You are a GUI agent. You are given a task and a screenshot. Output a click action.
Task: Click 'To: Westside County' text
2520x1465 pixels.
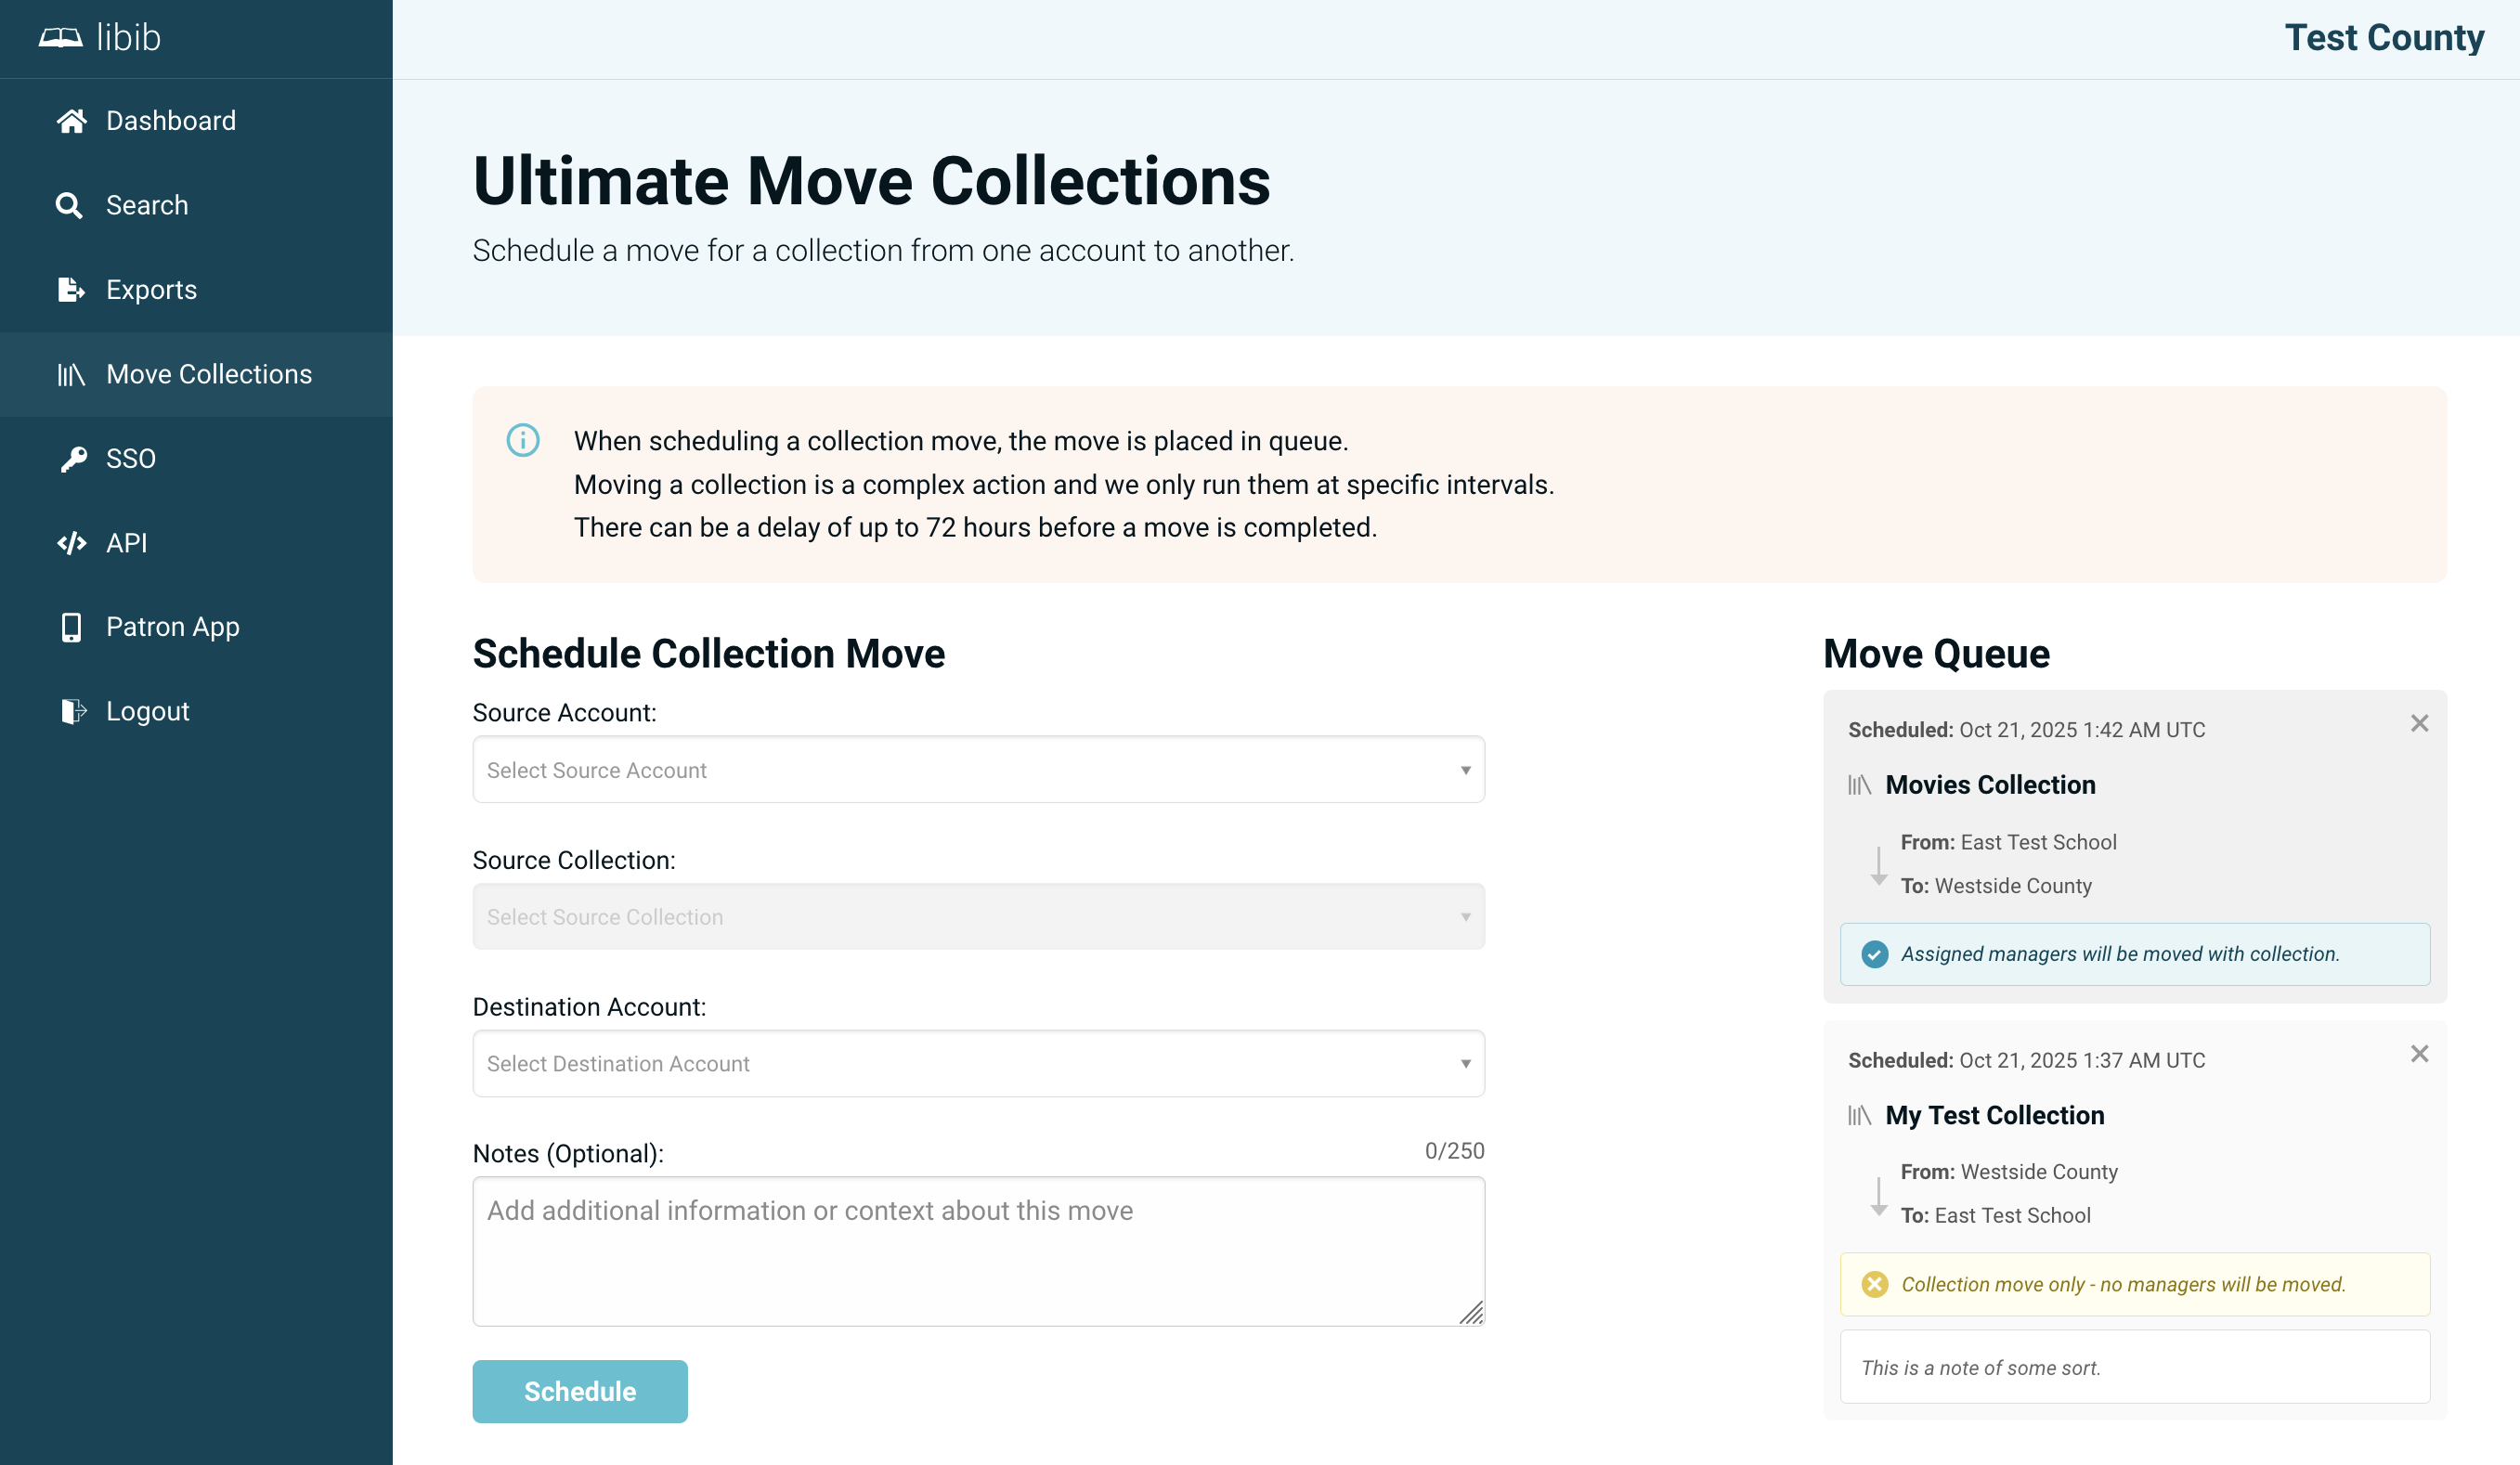1996,886
